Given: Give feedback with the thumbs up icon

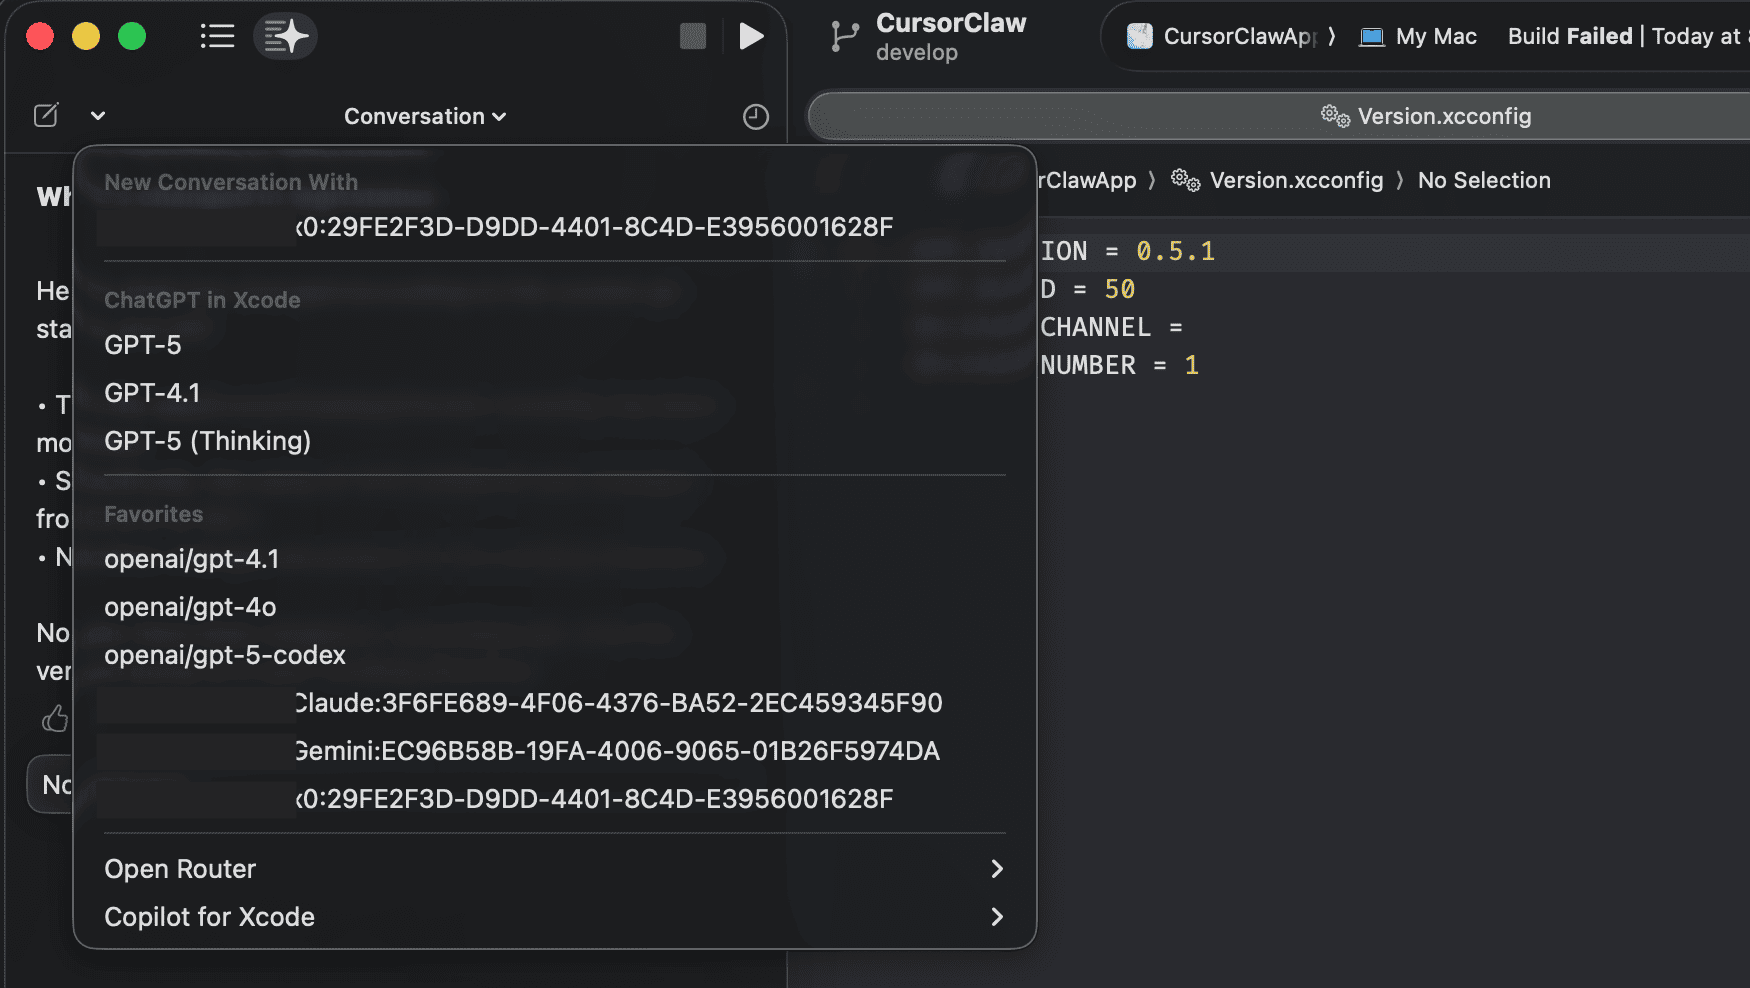Looking at the screenshot, I should 57,718.
